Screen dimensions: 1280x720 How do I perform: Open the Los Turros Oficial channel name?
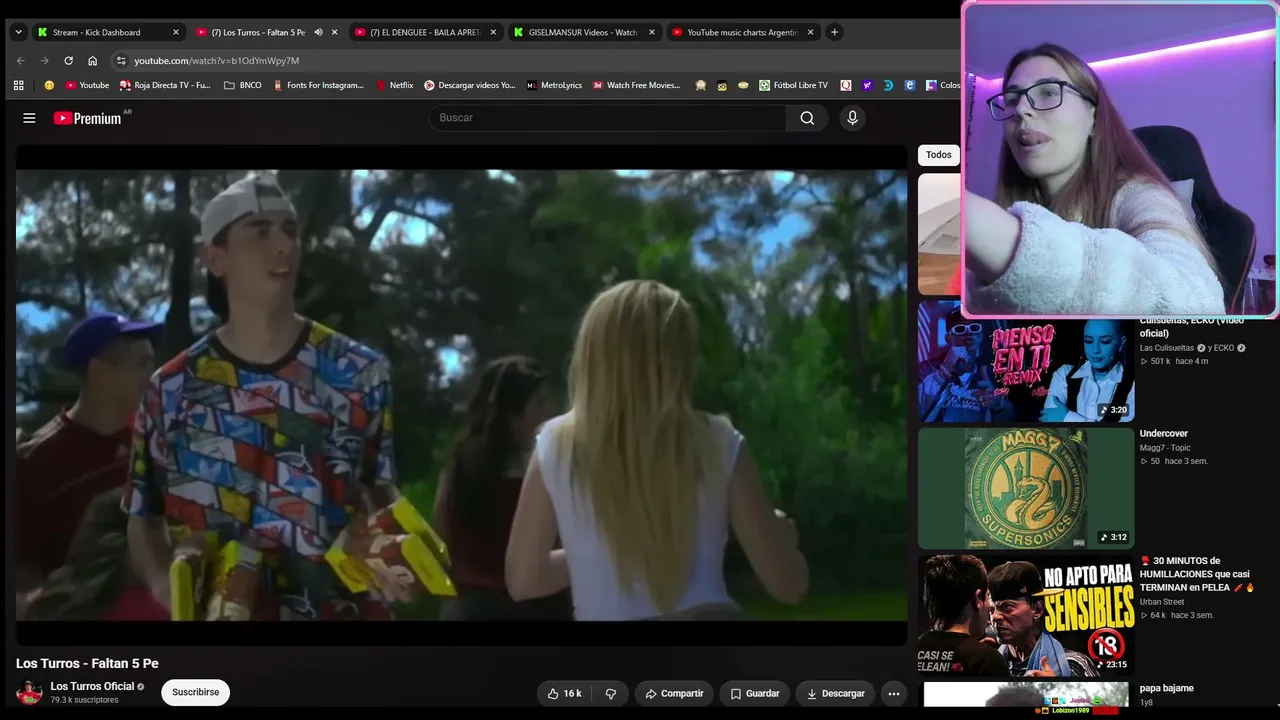(92, 686)
